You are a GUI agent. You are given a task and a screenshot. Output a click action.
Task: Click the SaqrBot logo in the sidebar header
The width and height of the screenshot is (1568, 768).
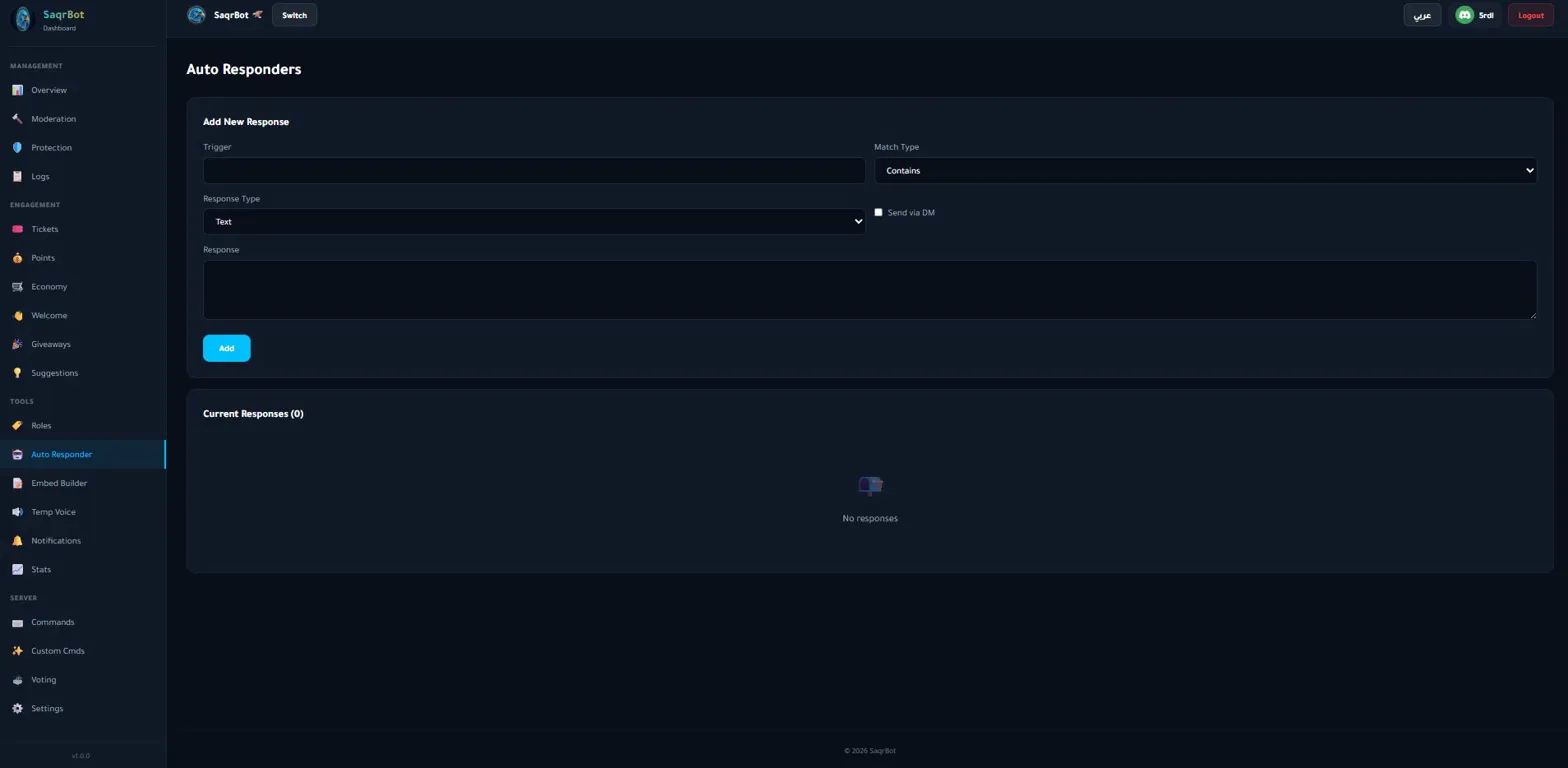pos(22,20)
